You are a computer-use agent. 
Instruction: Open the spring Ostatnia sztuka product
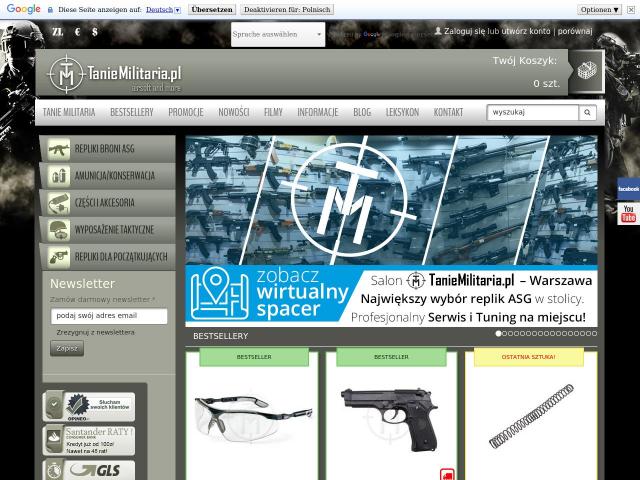tap(531, 416)
